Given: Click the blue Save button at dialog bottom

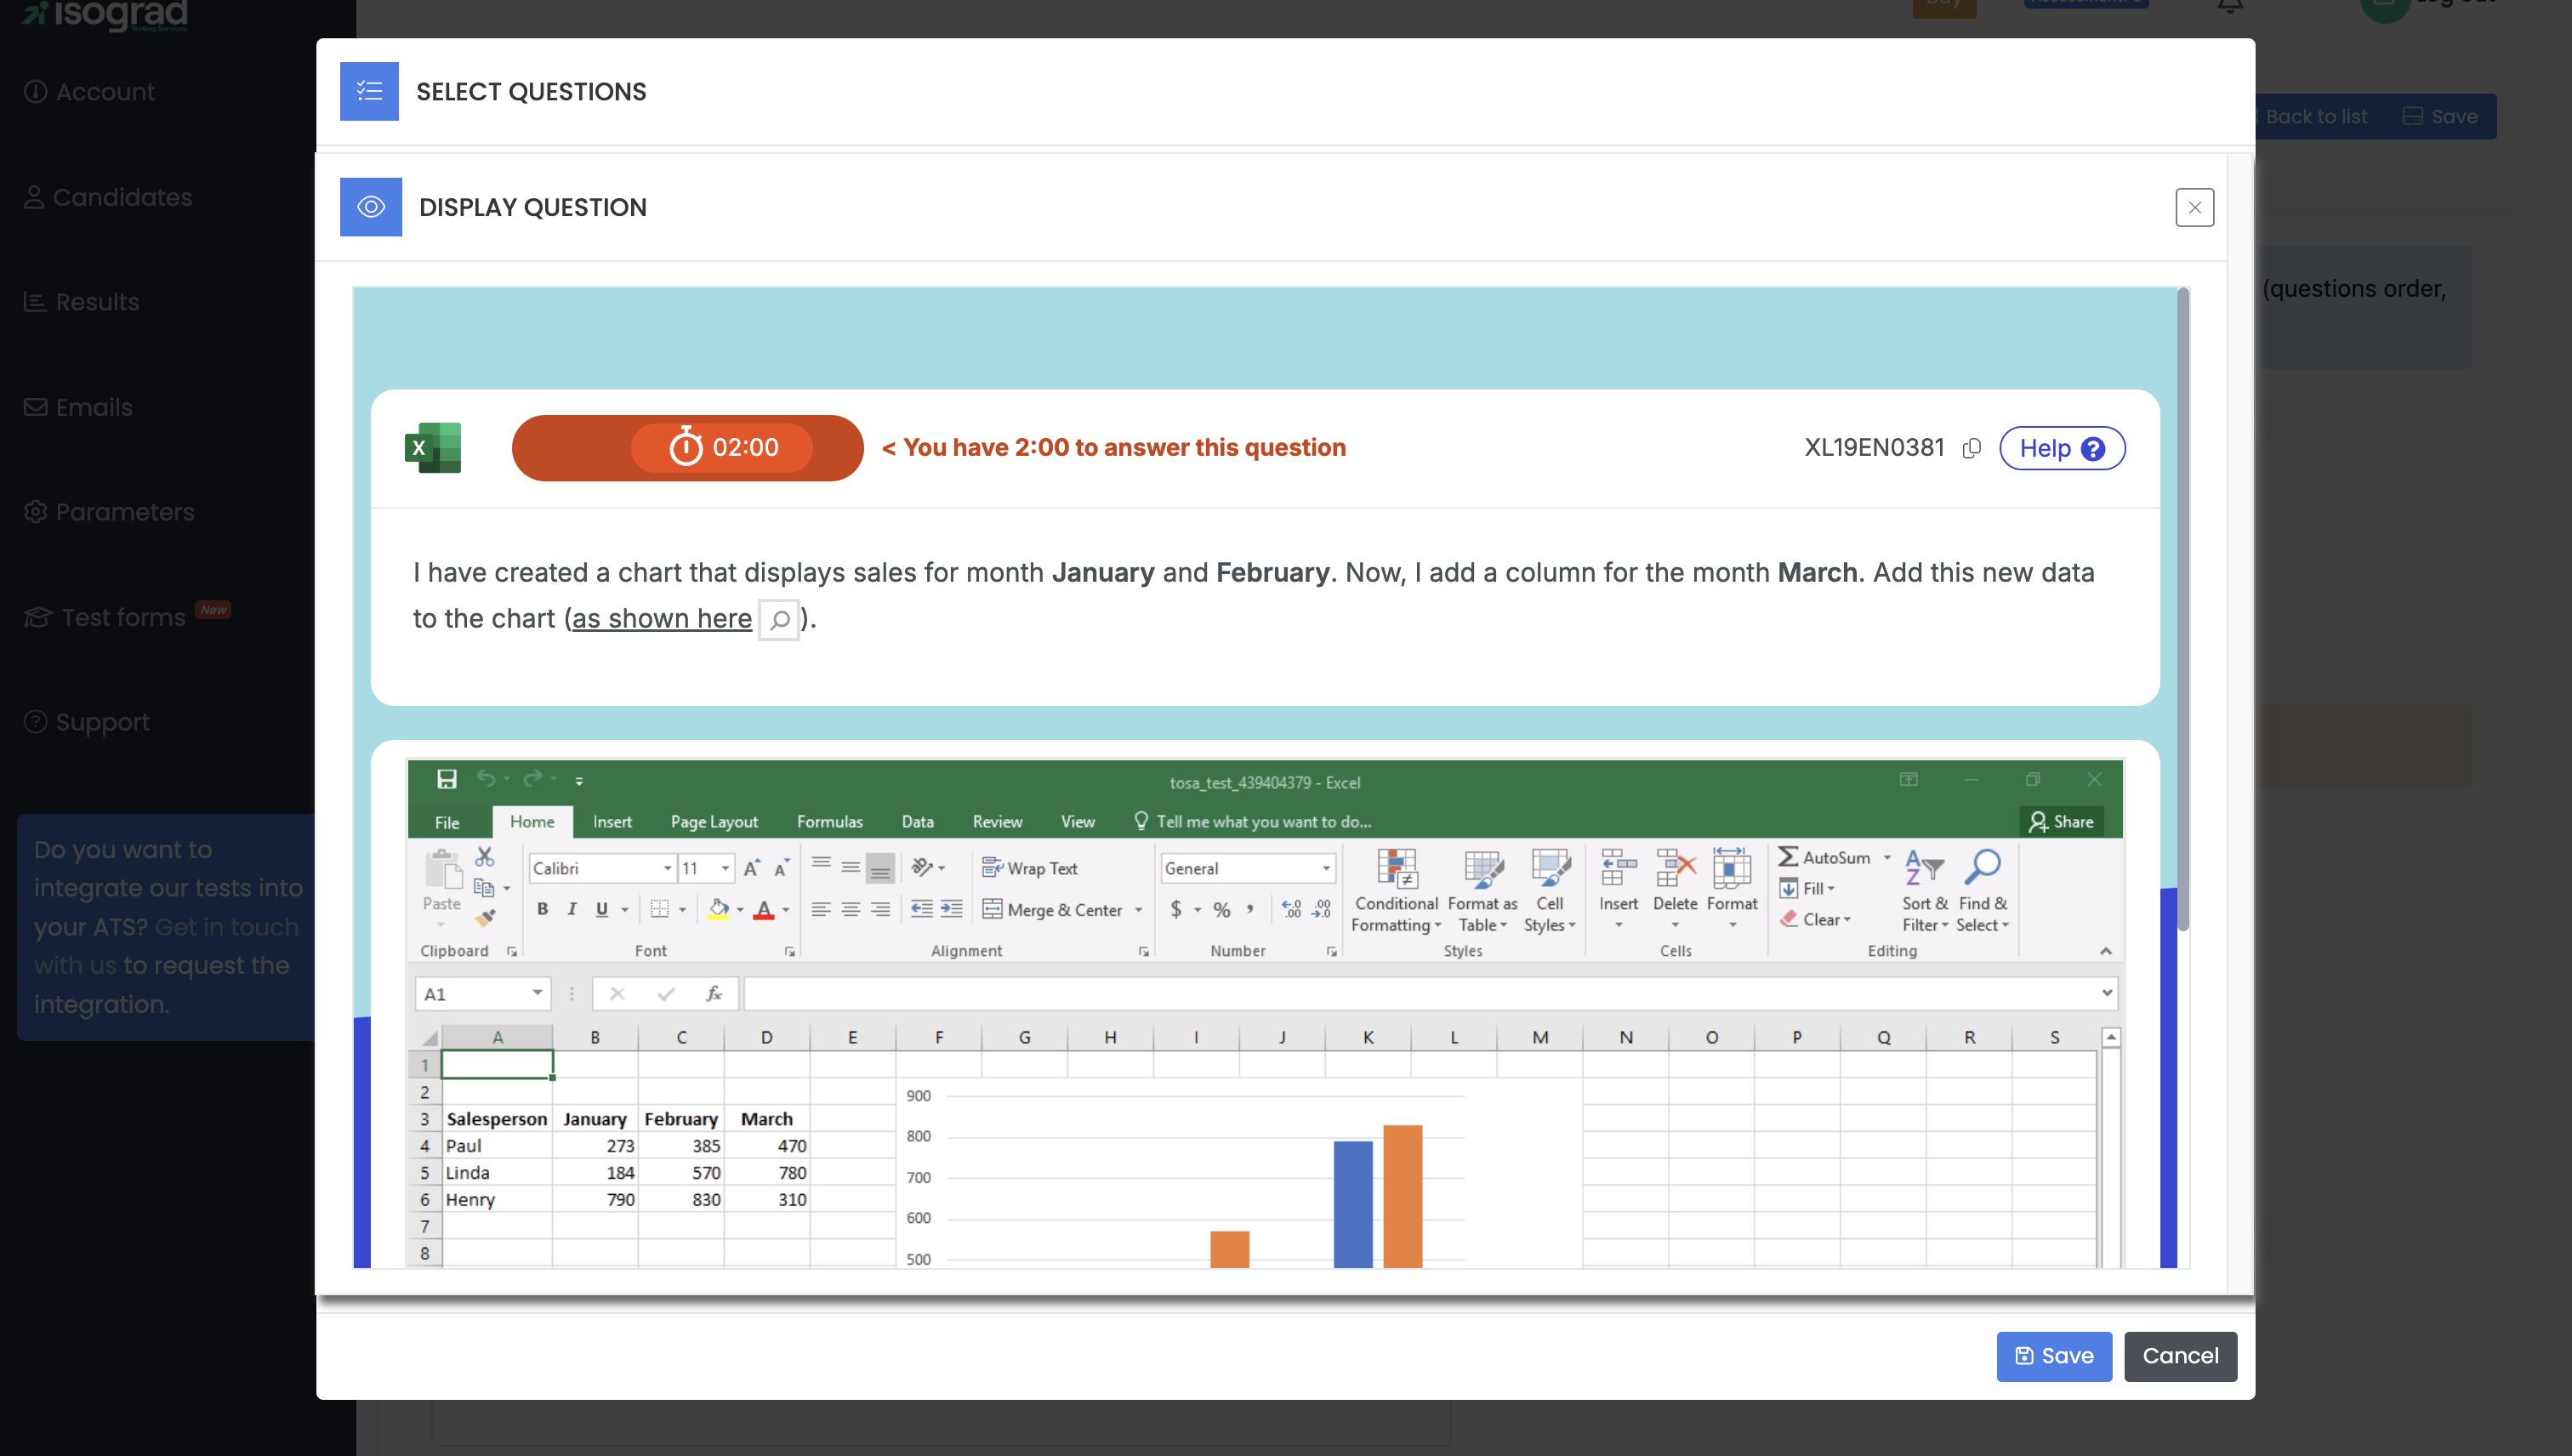Looking at the screenshot, I should pyautogui.click(x=2054, y=1356).
